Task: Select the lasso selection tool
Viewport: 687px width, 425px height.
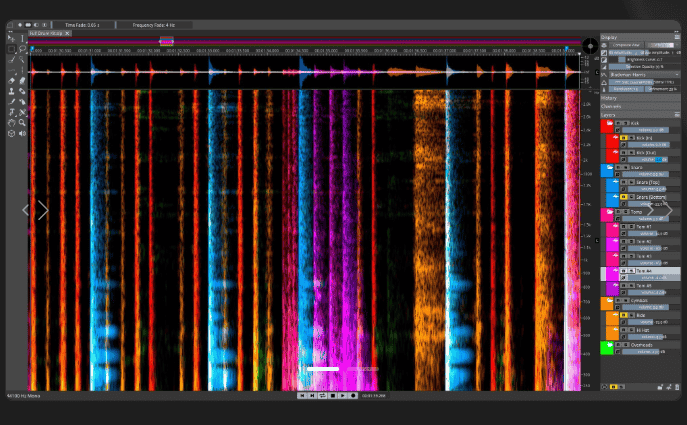Action: [x=22, y=49]
